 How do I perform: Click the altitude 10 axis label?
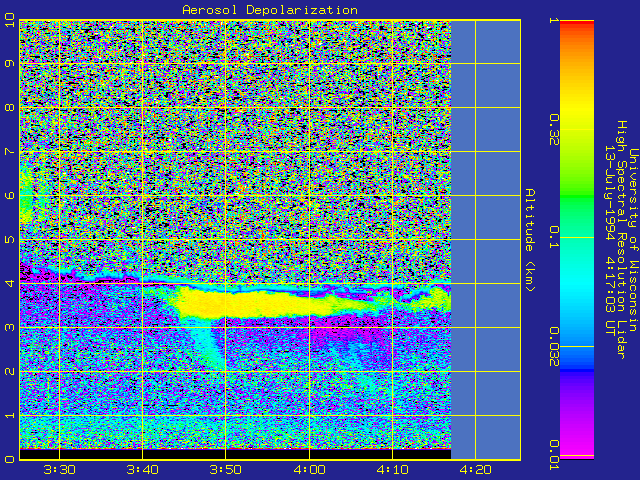[x=9, y=20]
